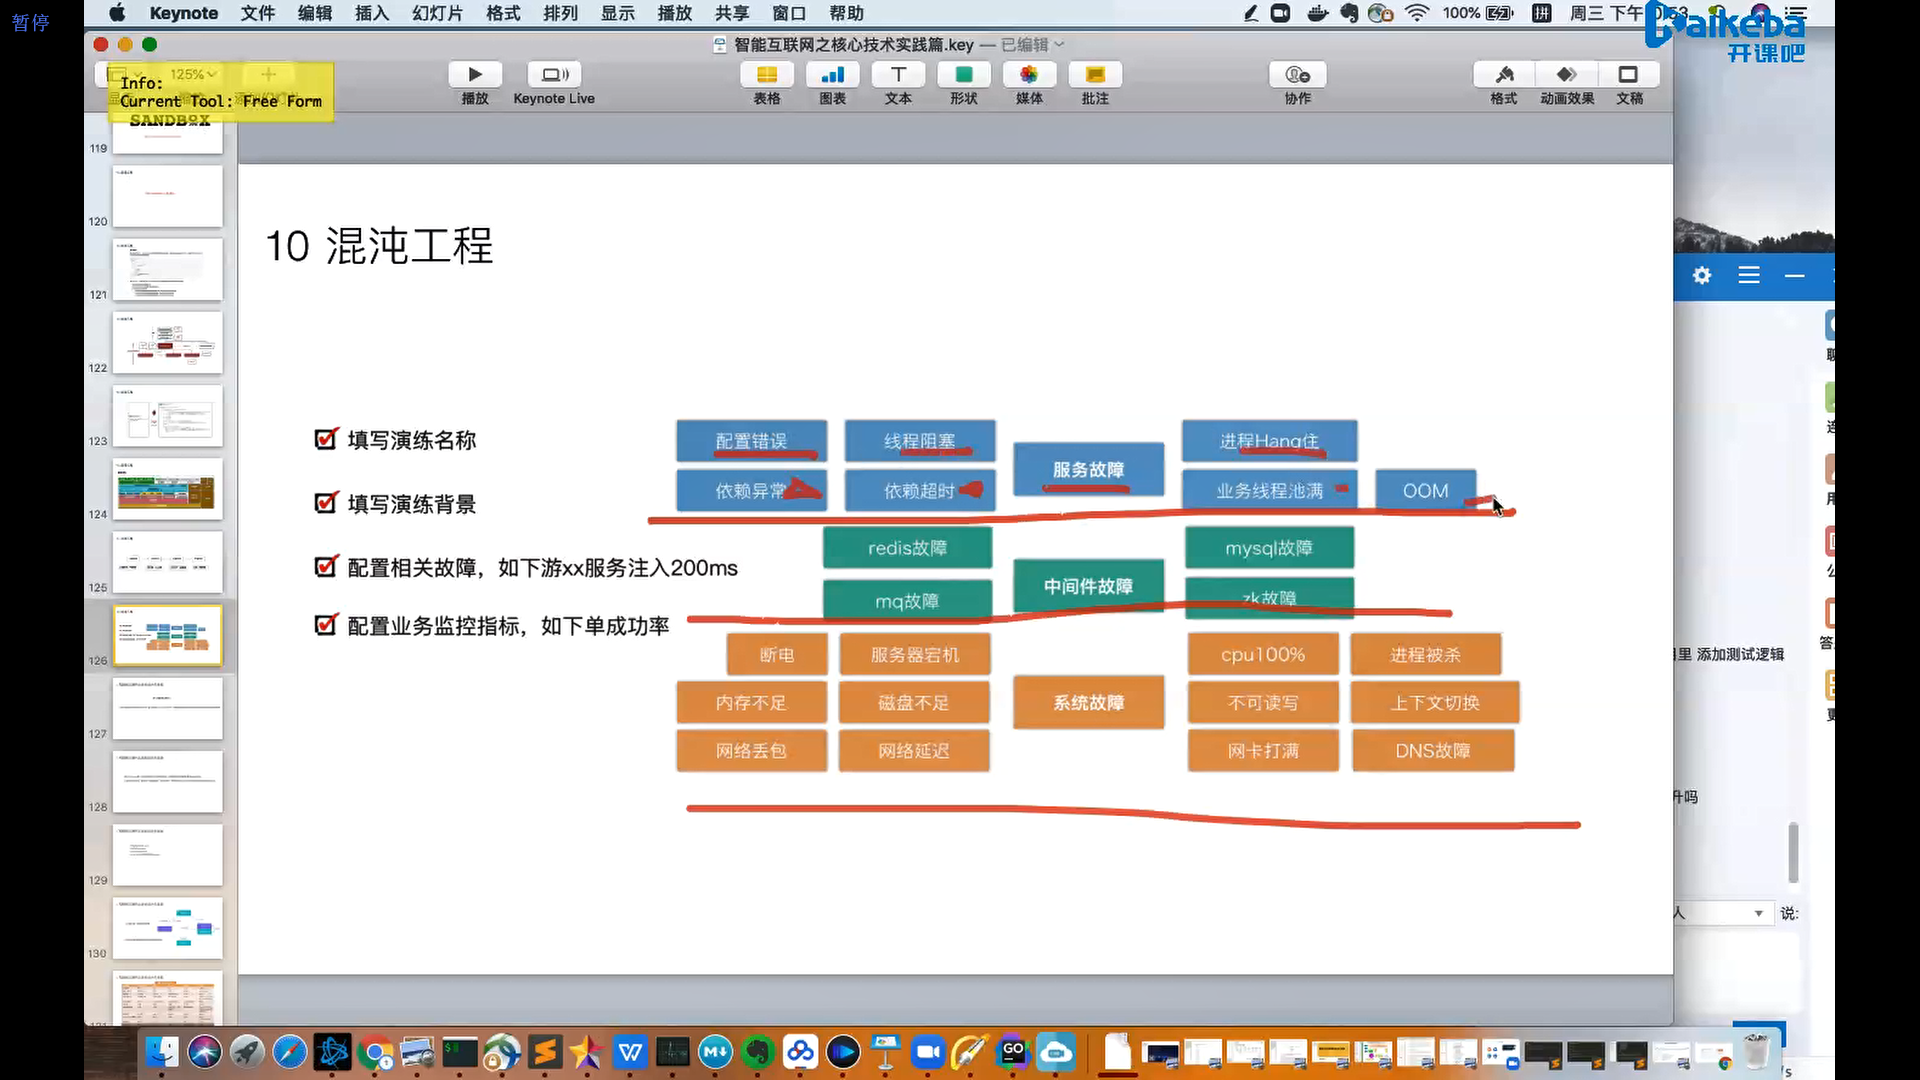Add a comment with 批注 icon
1920x1080 pixels.
(1095, 75)
